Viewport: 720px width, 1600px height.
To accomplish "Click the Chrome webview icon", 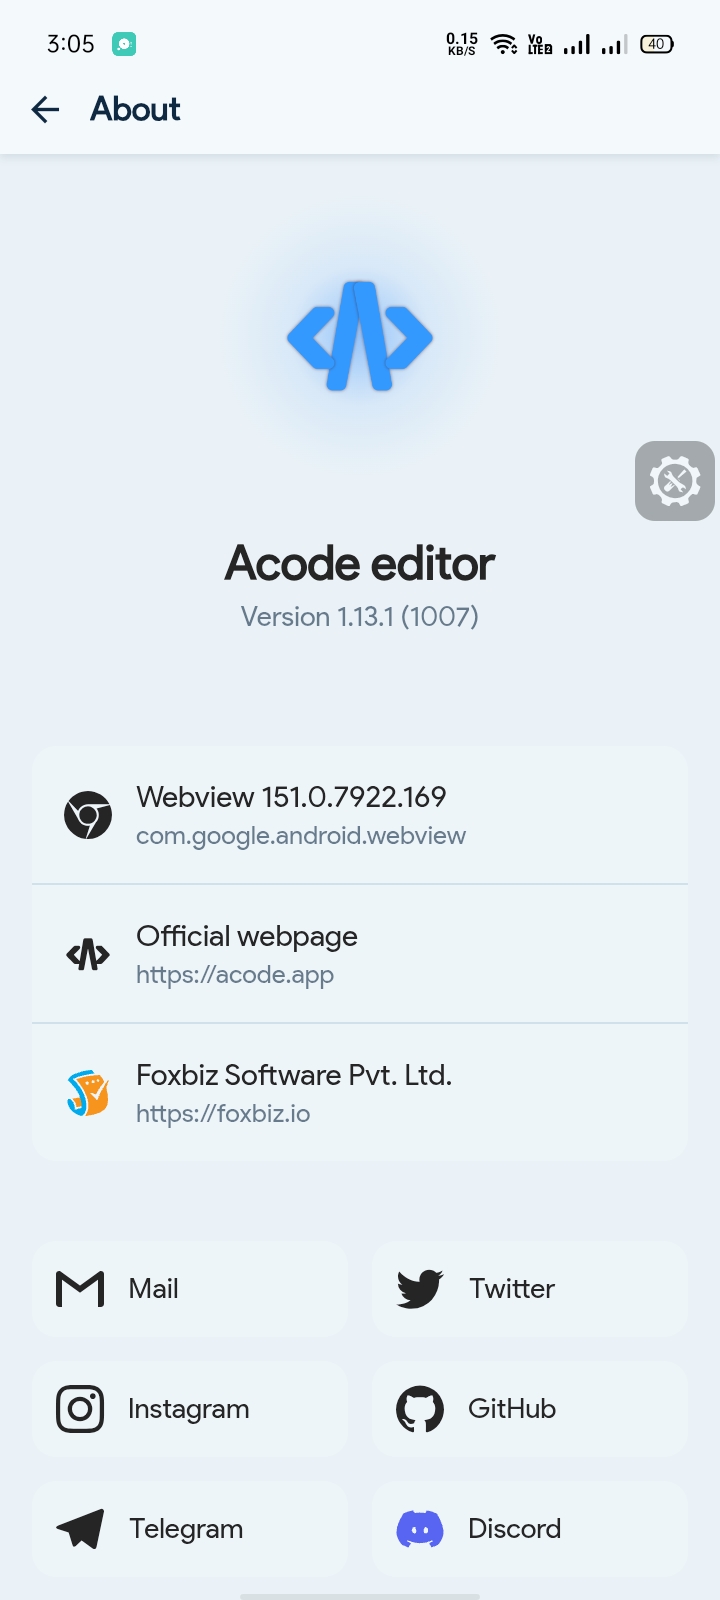I will pyautogui.click(x=88, y=815).
